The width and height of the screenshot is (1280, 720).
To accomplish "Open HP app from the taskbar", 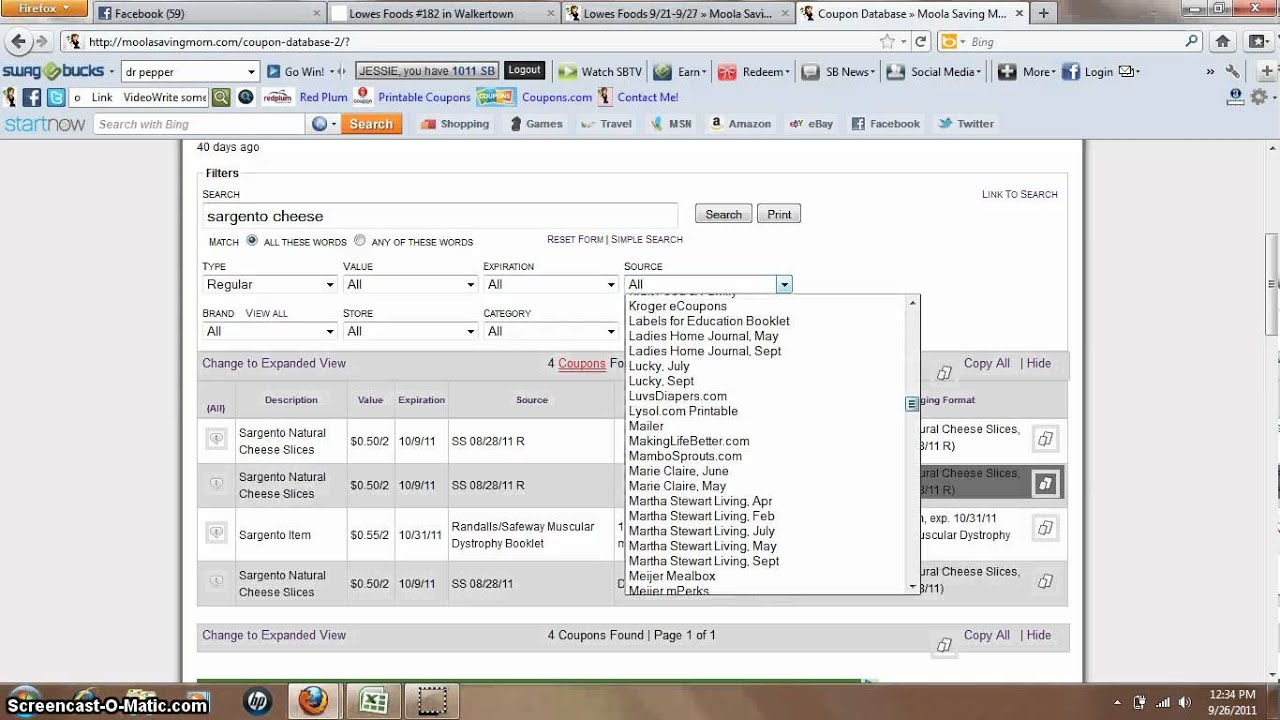I will (x=257, y=701).
